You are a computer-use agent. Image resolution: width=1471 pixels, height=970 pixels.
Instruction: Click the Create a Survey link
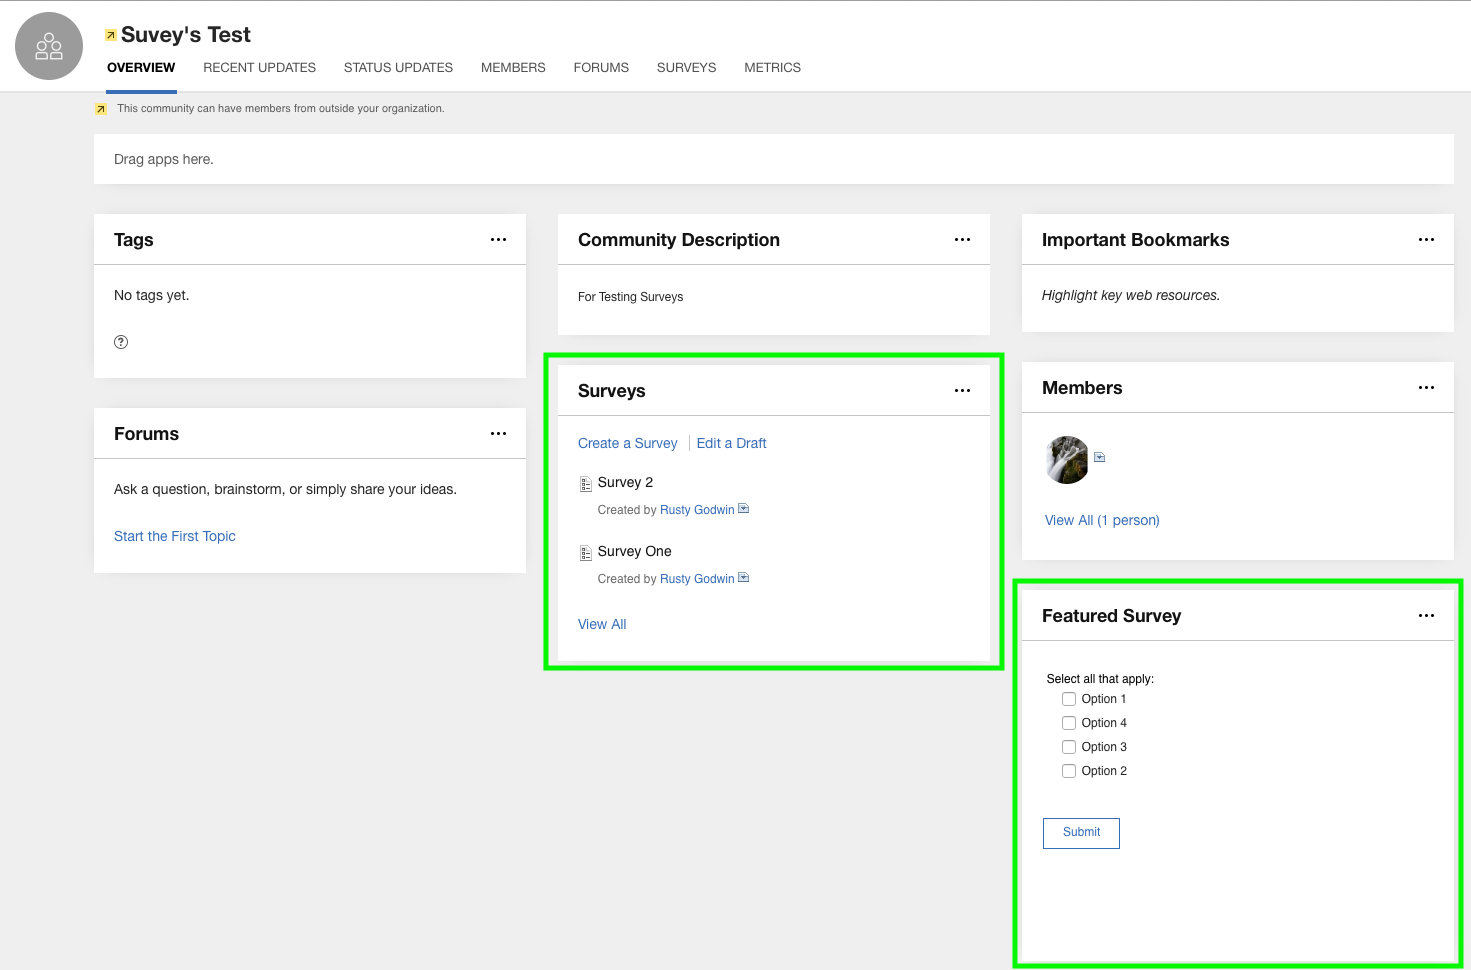pyautogui.click(x=627, y=443)
